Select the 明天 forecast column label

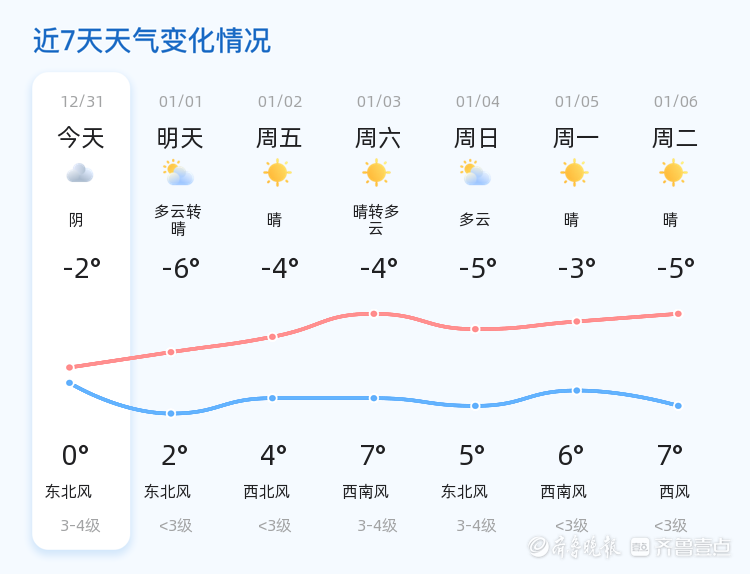click(180, 138)
